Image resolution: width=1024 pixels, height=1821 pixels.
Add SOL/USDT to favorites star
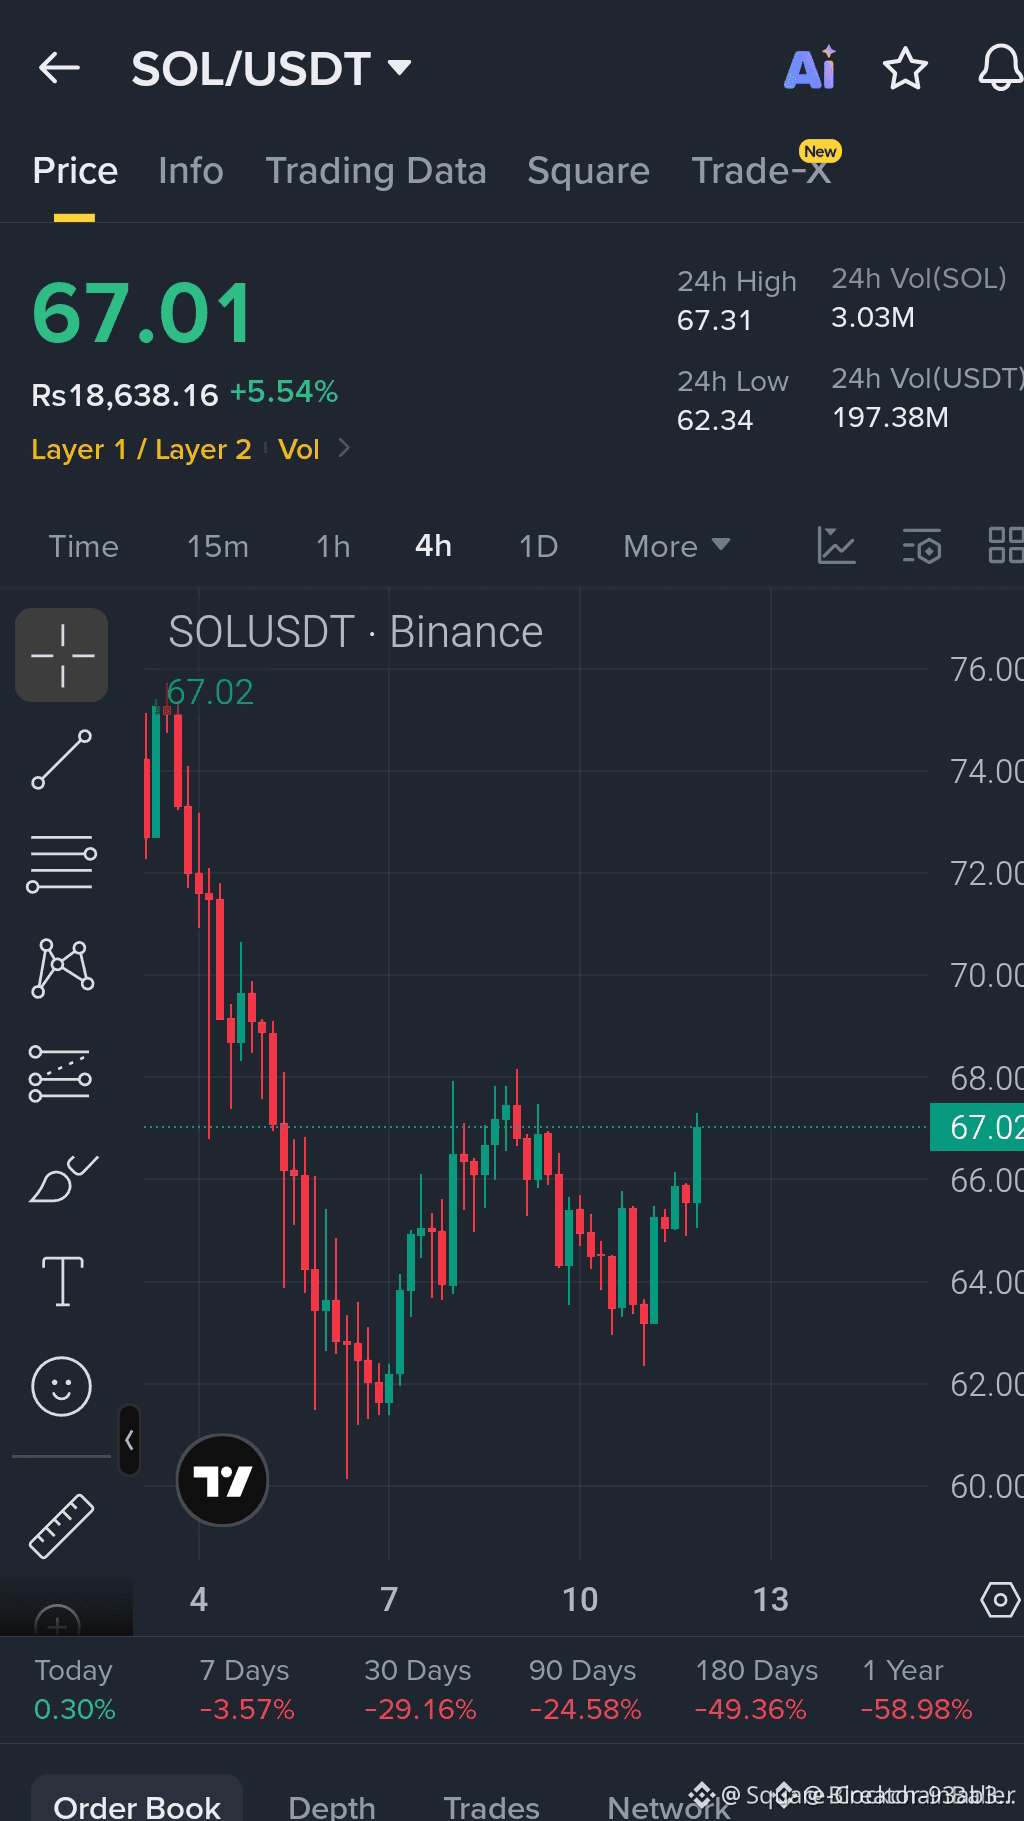tap(905, 68)
